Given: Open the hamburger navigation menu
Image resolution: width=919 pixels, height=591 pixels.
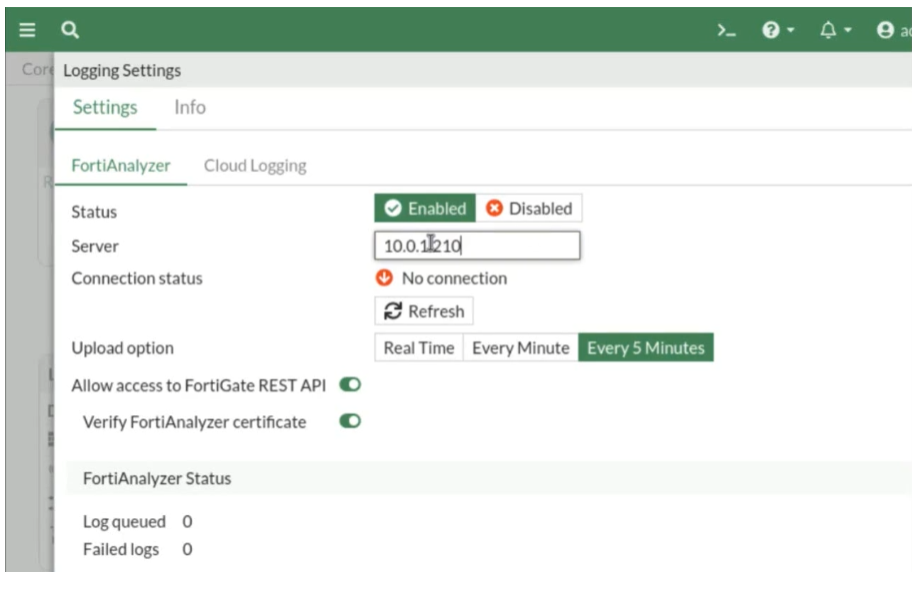Looking at the screenshot, I should coord(28,29).
